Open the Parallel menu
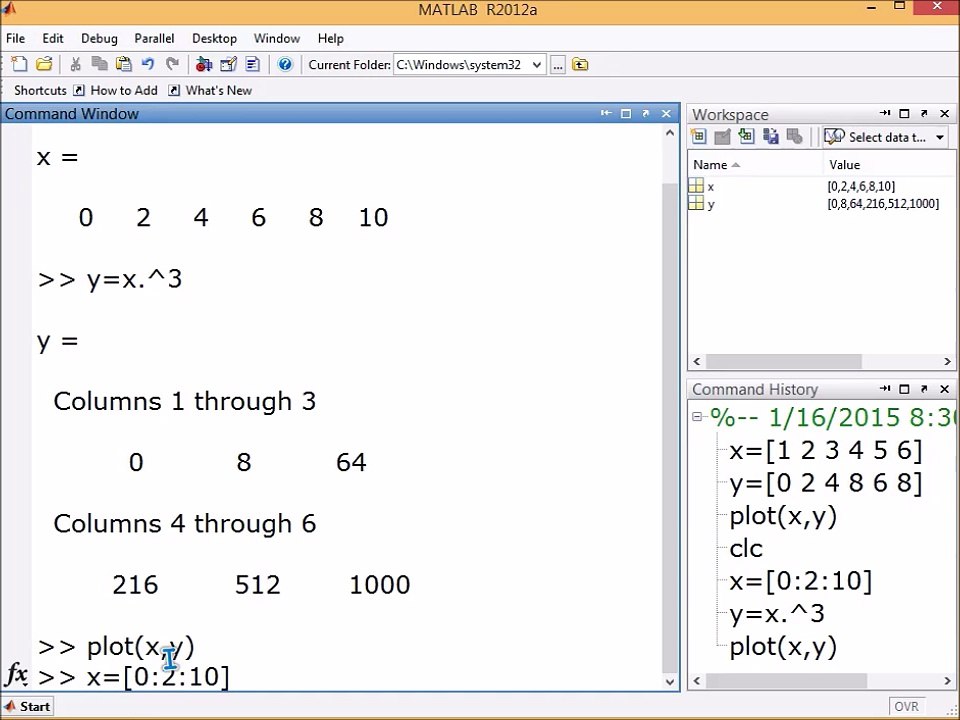960x720 pixels. [x=154, y=38]
